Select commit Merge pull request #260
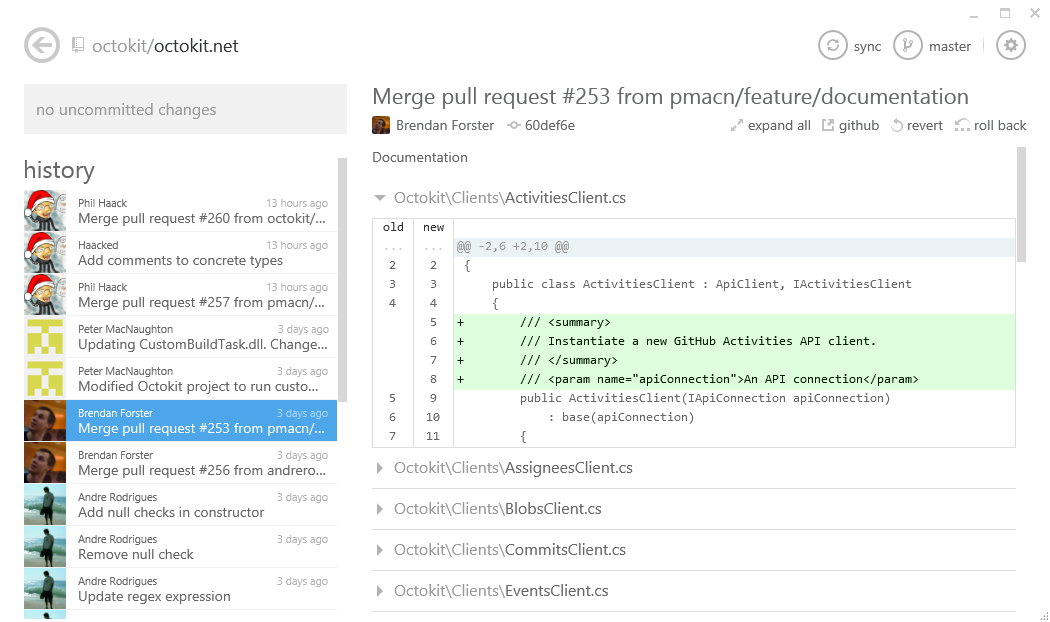 [x=180, y=211]
